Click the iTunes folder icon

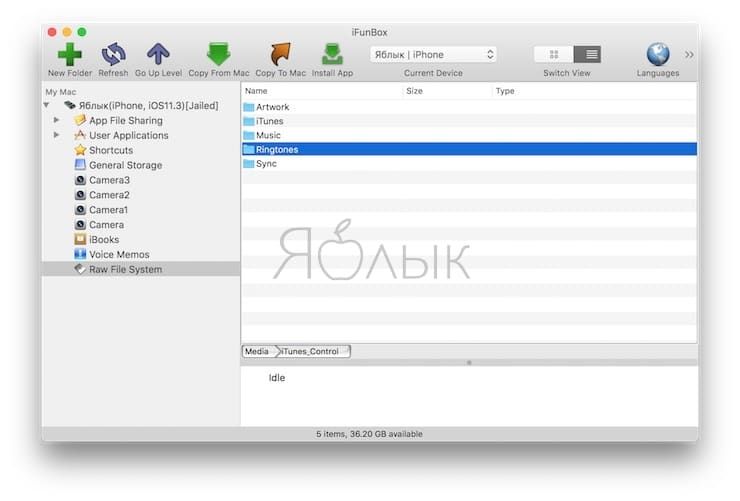click(x=249, y=121)
